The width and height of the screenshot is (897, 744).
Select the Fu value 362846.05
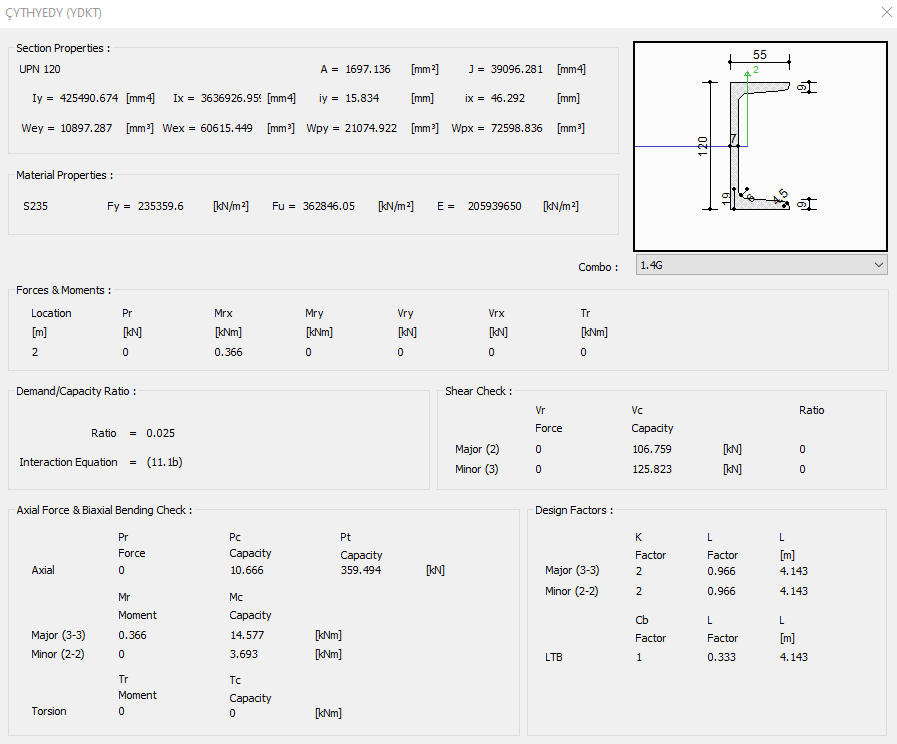click(328, 207)
